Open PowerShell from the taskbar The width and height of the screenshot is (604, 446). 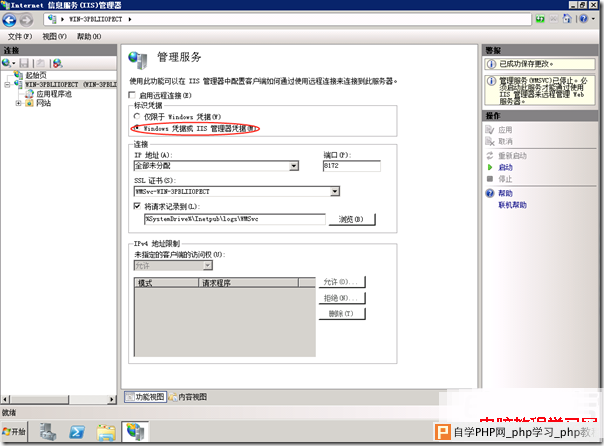point(75,431)
